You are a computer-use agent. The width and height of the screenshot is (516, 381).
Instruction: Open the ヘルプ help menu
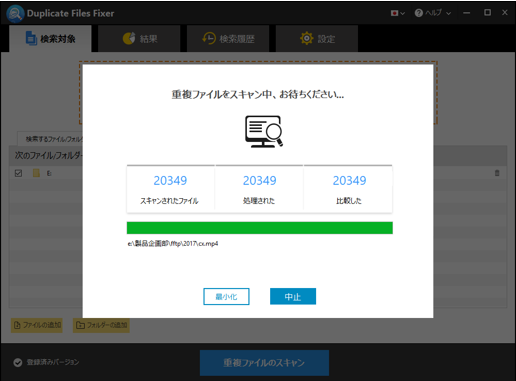click(x=433, y=13)
